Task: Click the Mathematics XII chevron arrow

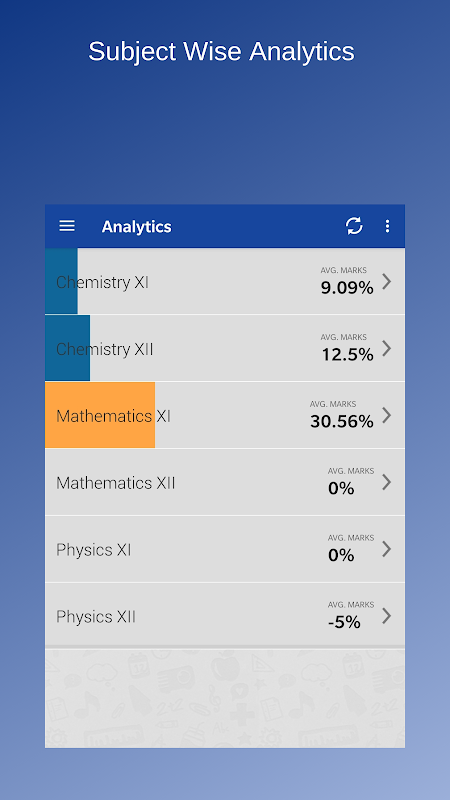Action: pos(387,482)
